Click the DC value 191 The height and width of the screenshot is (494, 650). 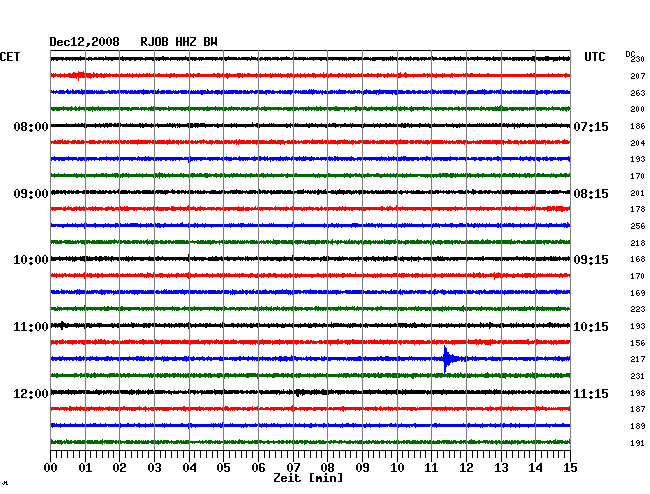pyautogui.click(x=638, y=443)
